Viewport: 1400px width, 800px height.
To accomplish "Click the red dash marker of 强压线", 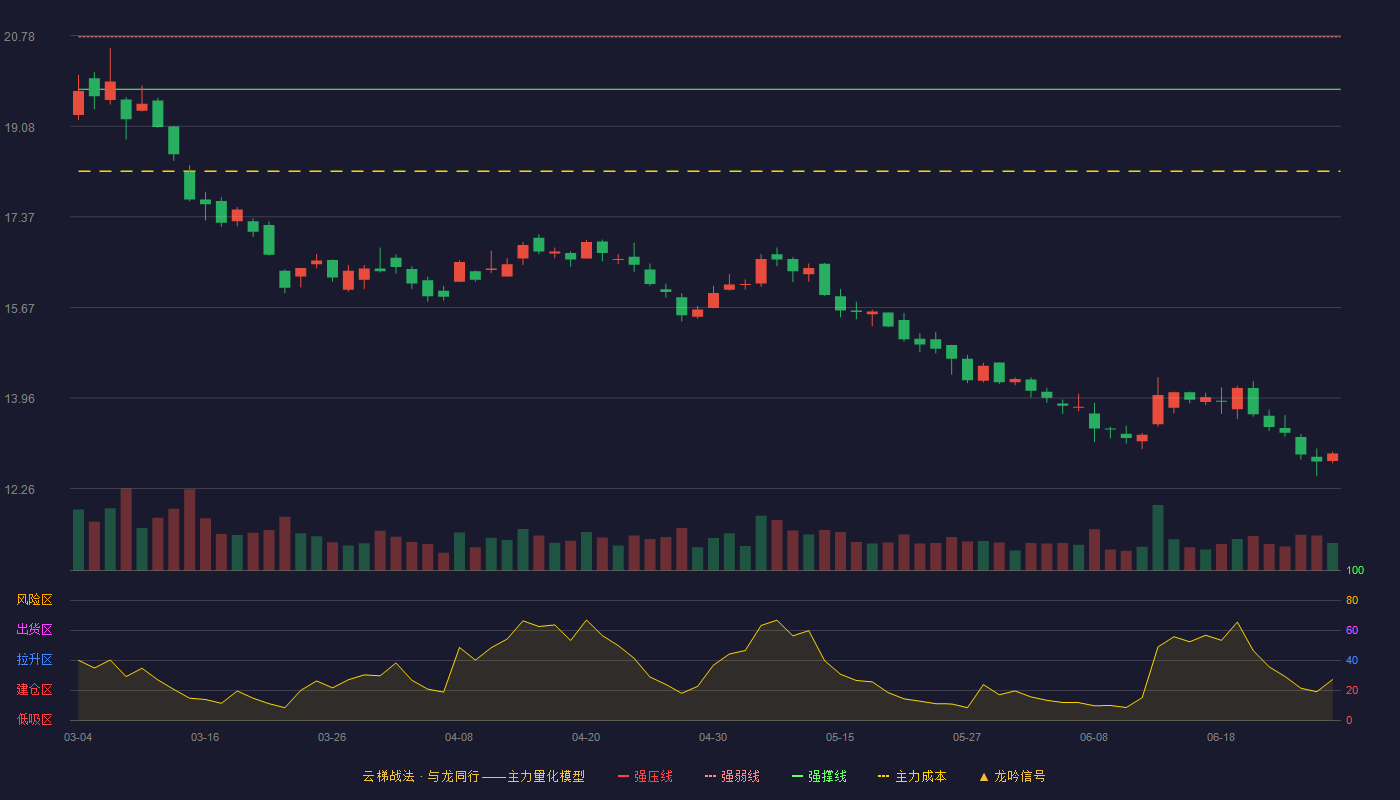I will point(623,776).
